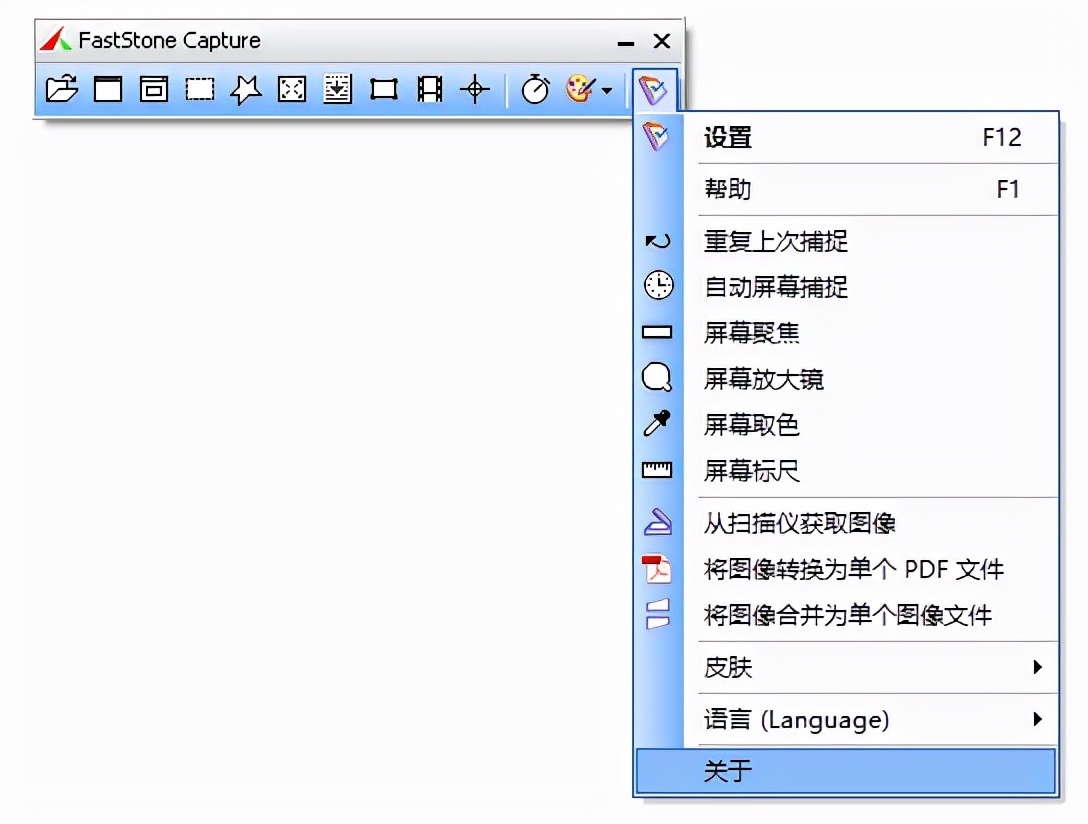Capture fixed-size region tool
Image resolution: width=1088 pixels, height=824 pixels.
tap(384, 89)
